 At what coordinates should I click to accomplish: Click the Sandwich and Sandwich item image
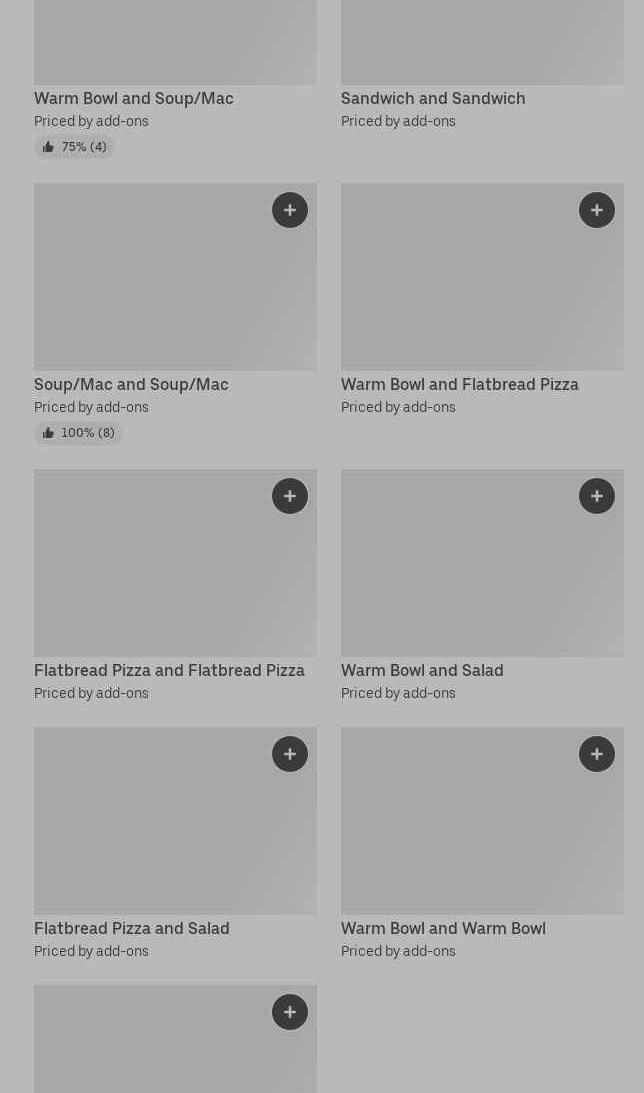pos(482,40)
